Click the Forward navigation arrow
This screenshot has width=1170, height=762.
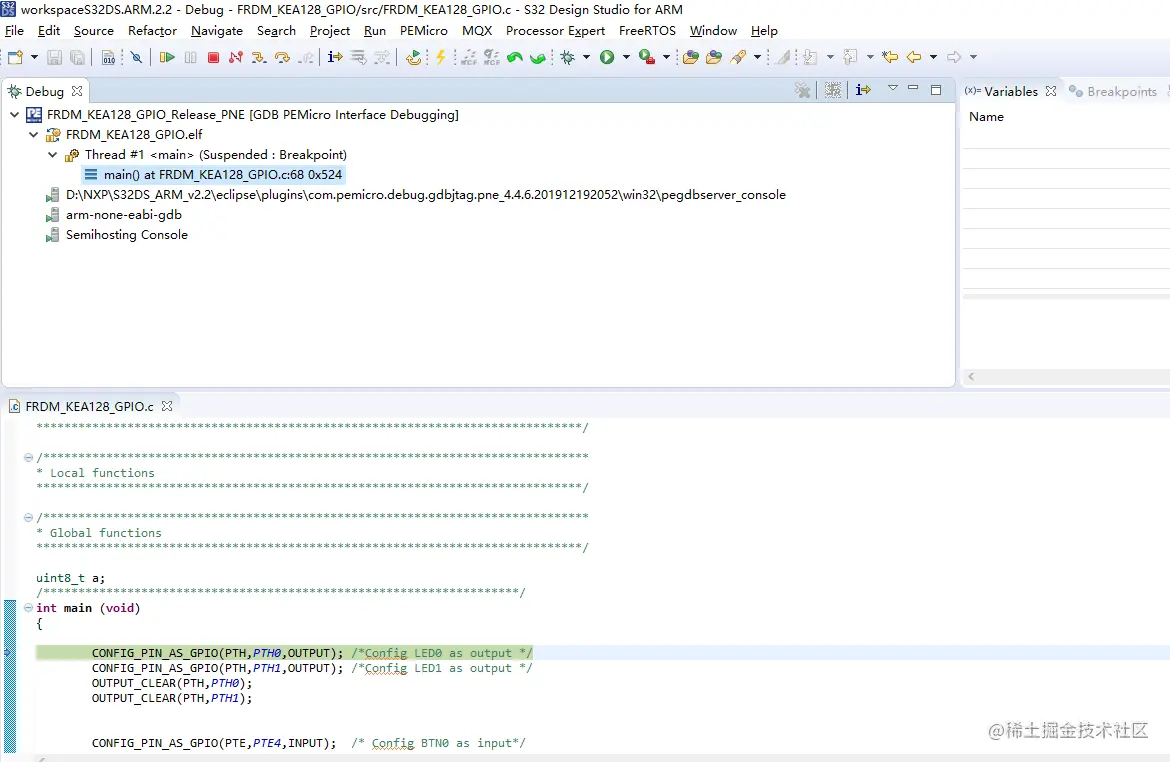(x=954, y=57)
